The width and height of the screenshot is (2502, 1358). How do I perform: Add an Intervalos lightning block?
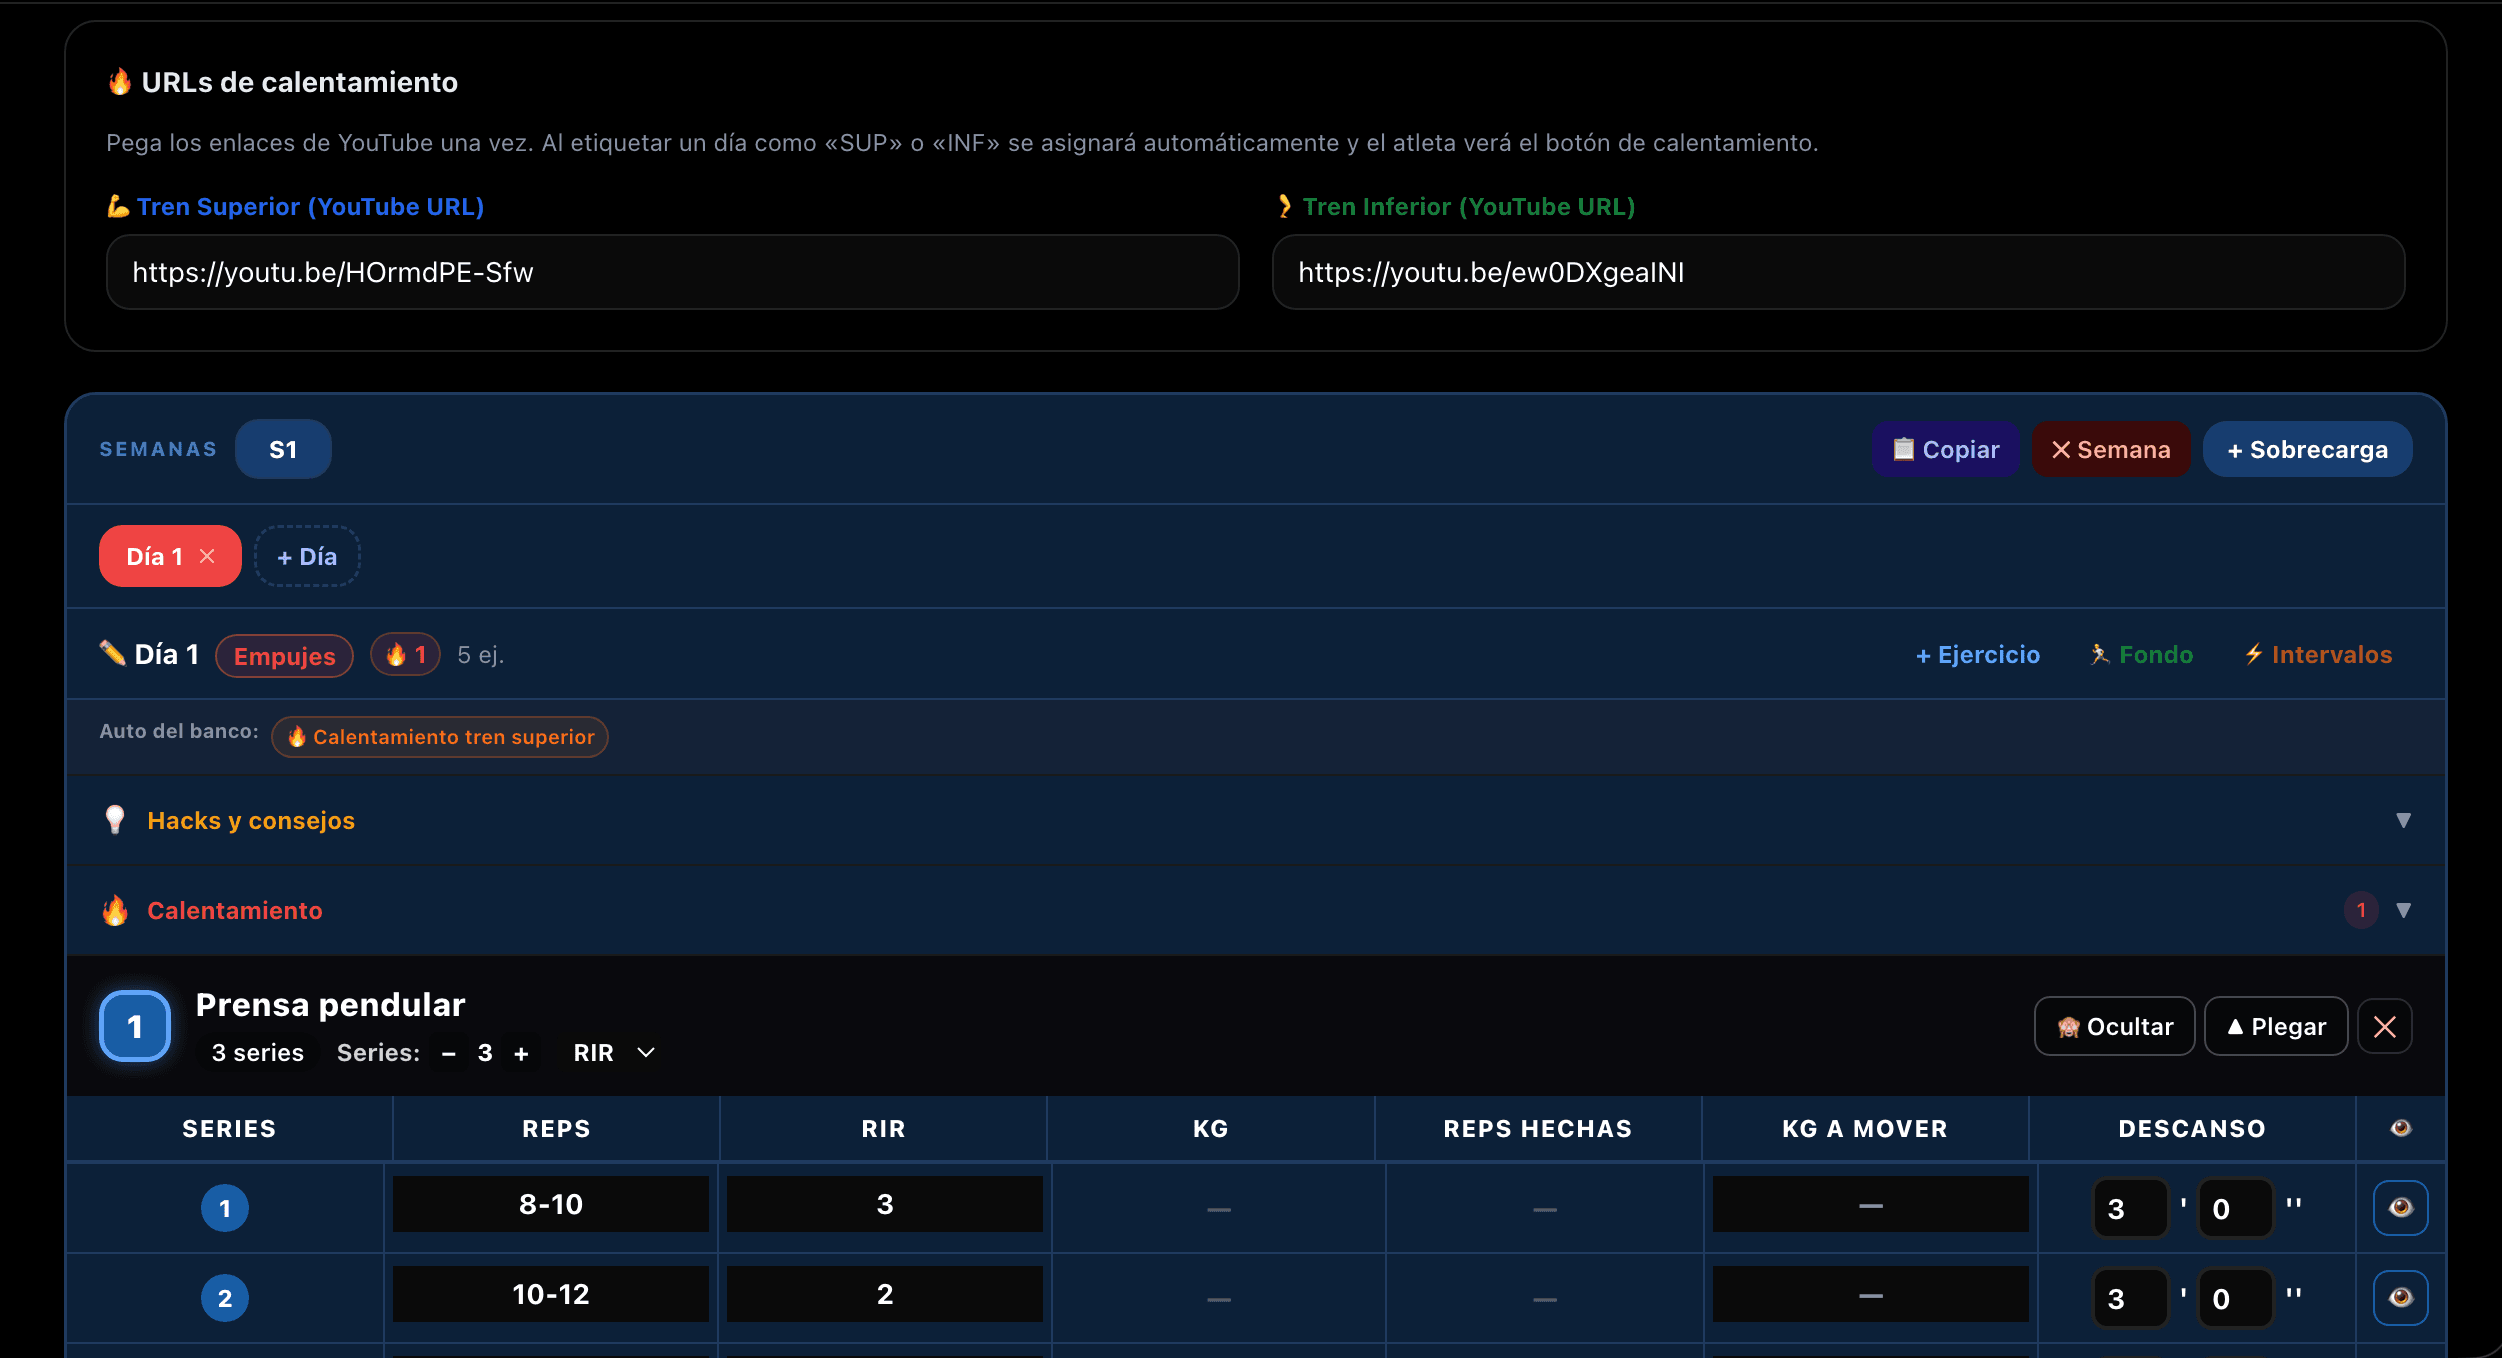(x=2318, y=655)
